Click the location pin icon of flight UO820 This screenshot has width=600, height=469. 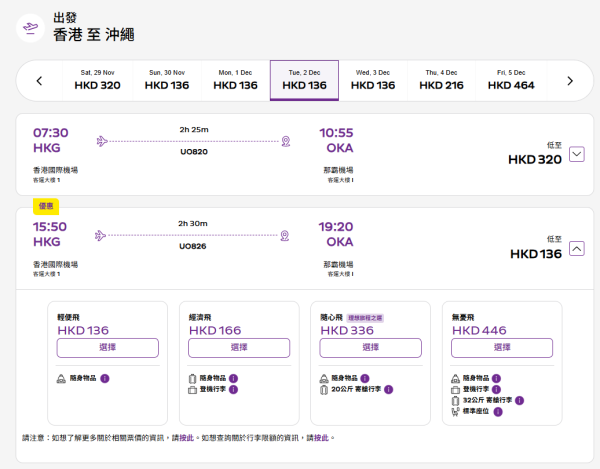pyautogui.click(x=285, y=141)
